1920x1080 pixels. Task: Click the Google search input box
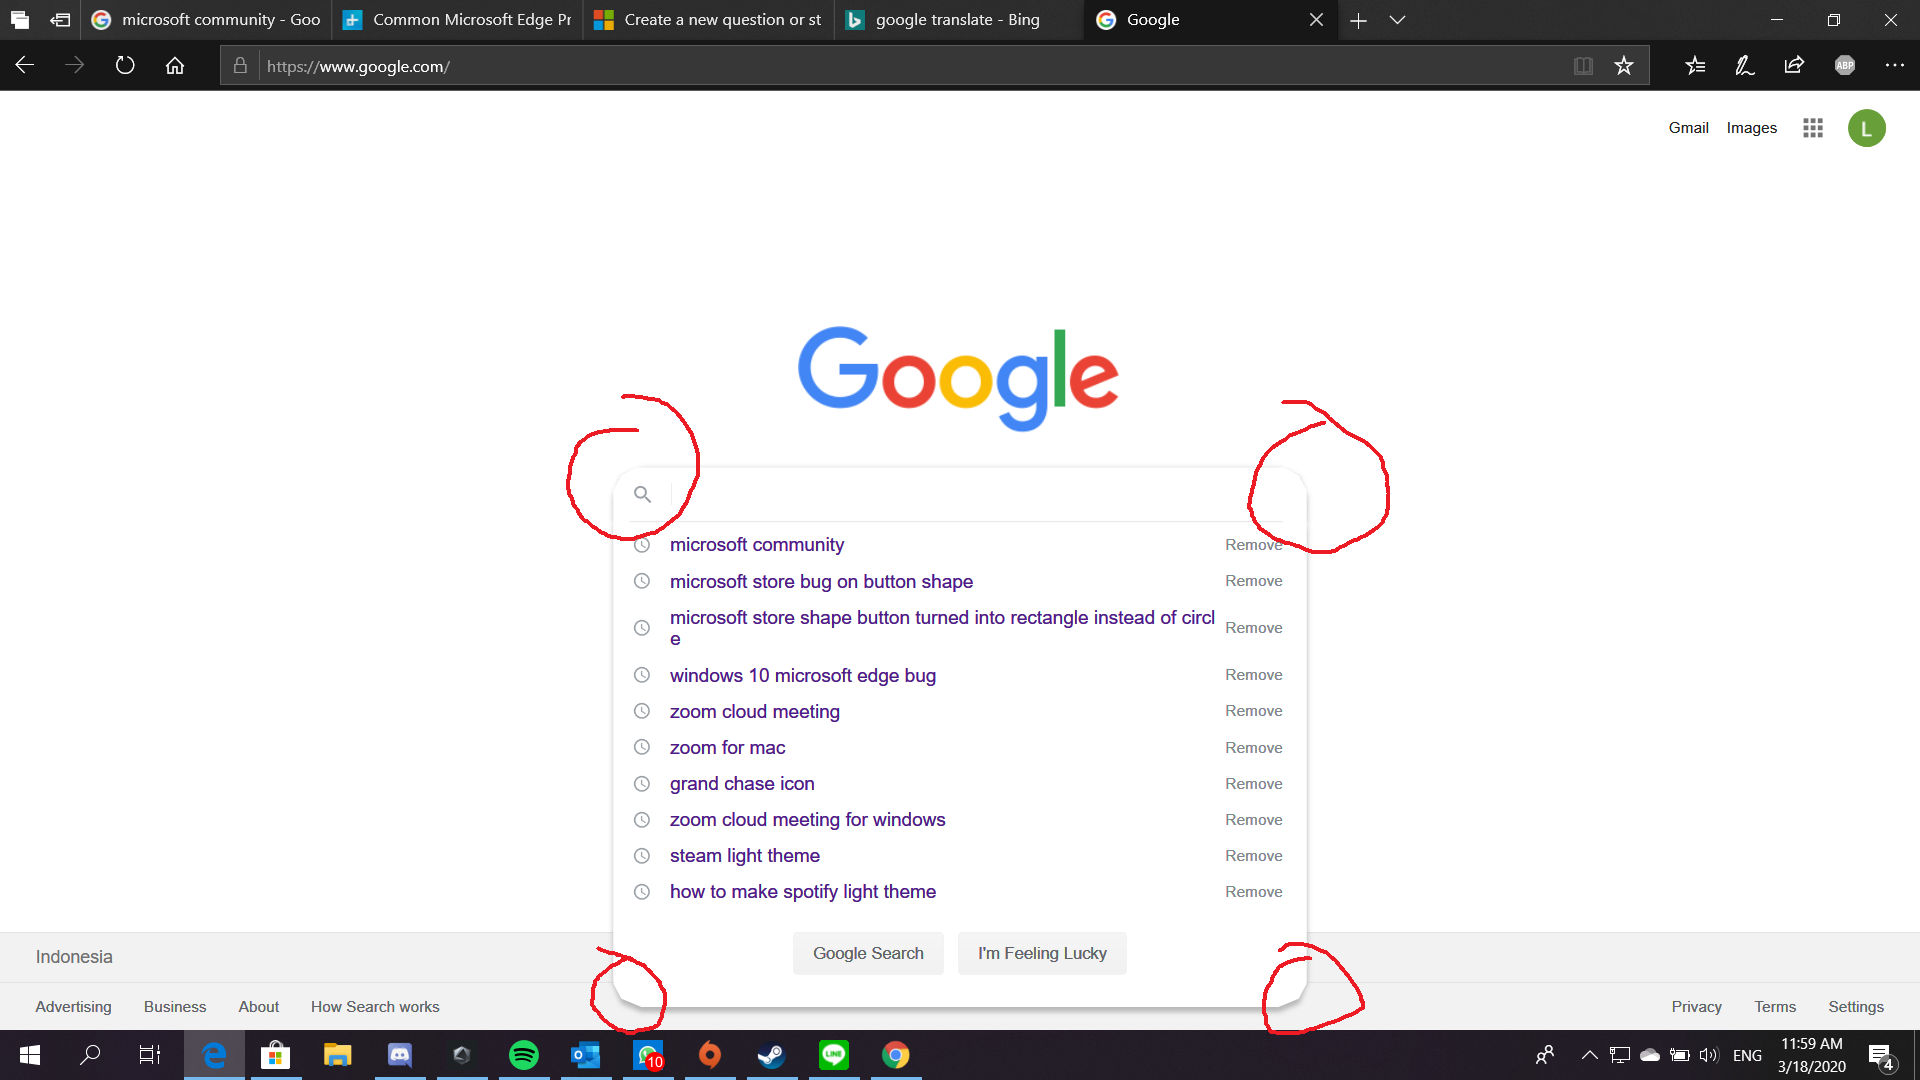[x=960, y=495]
